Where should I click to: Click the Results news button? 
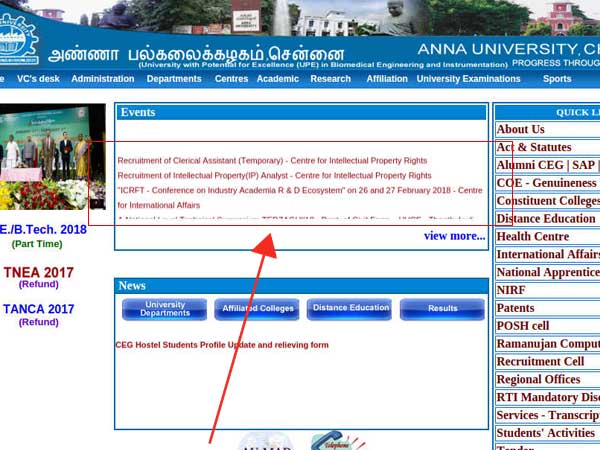click(x=442, y=309)
